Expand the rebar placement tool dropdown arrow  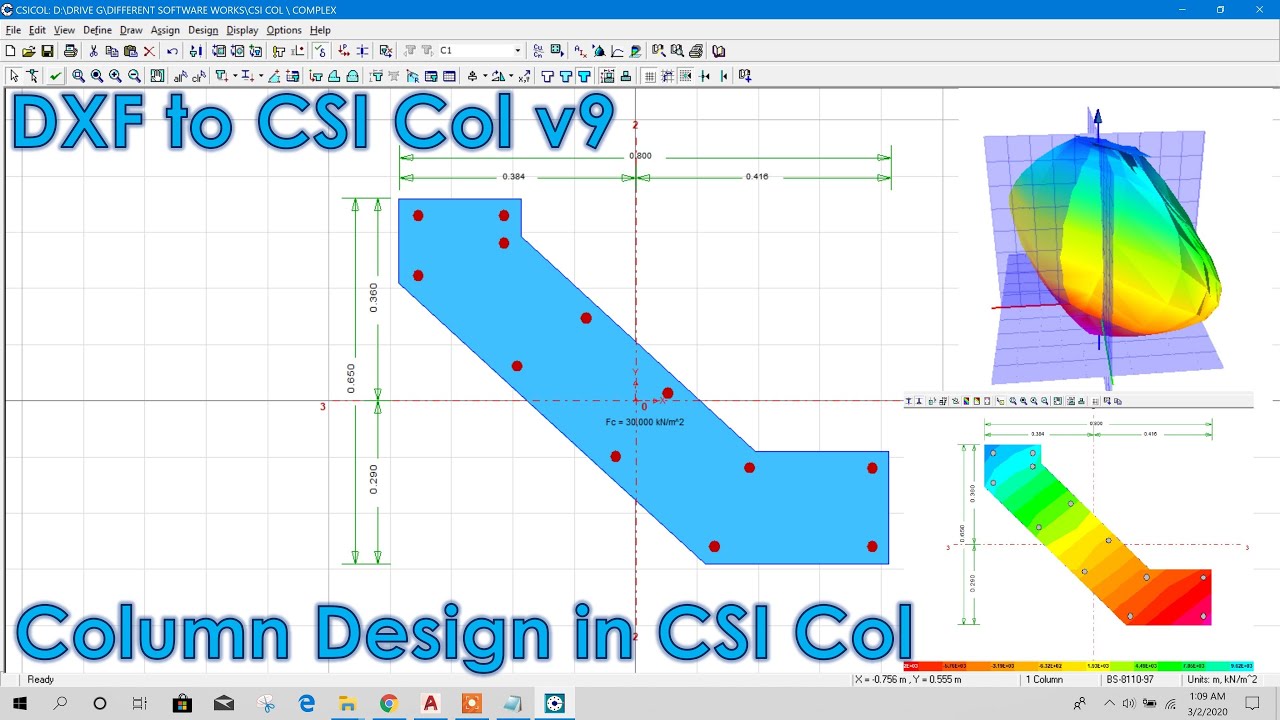(x=234, y=76)
